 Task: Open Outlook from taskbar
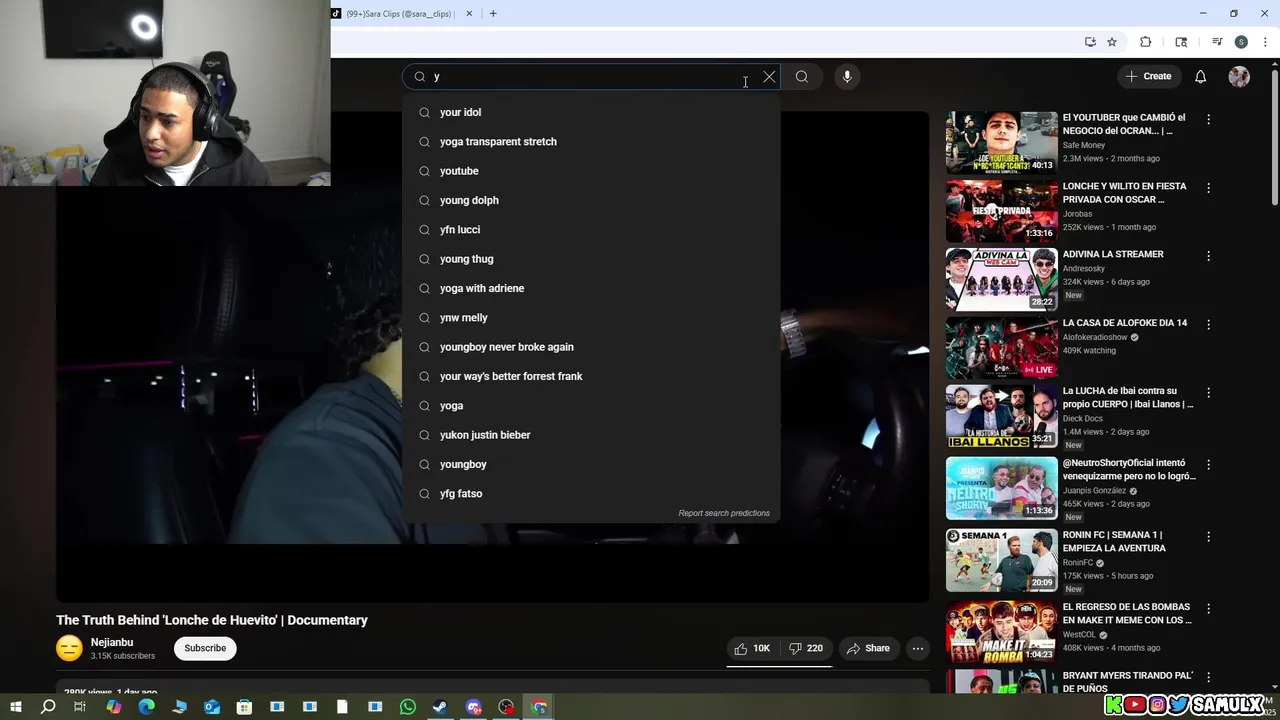tap(212, 707)
